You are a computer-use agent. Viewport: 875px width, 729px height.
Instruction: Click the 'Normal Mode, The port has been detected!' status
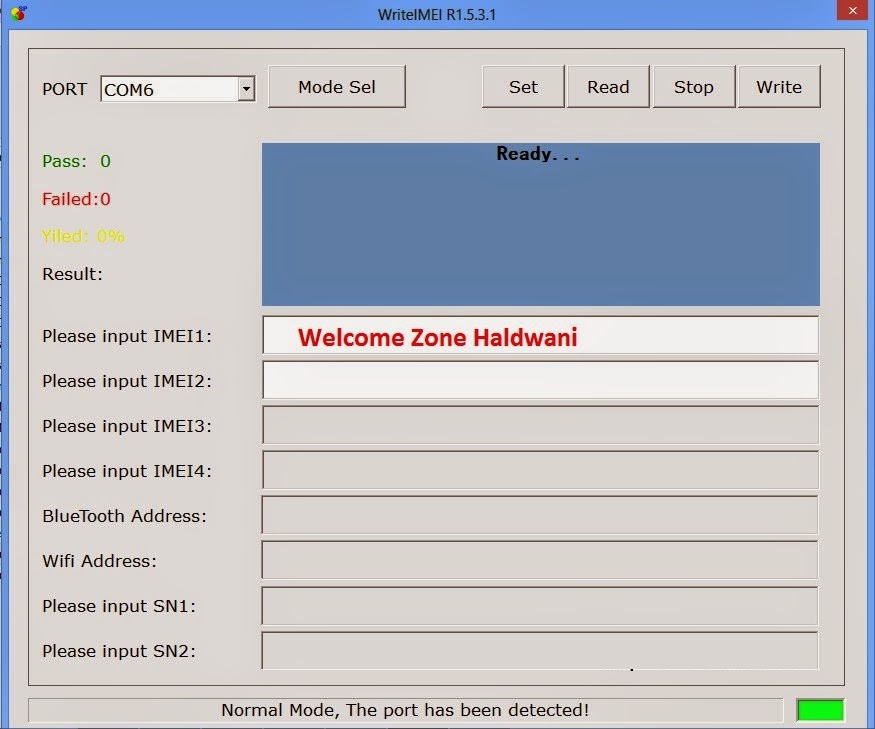(405, 710)
